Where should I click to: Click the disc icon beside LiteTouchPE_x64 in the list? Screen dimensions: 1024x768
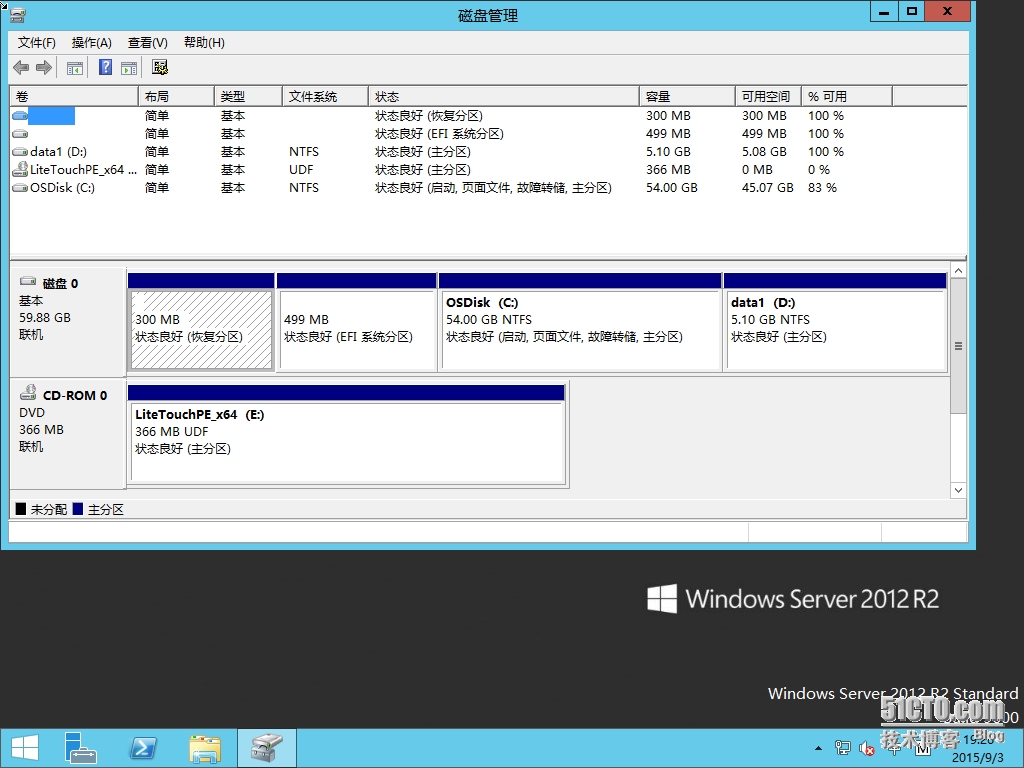[x=20, y=169]
